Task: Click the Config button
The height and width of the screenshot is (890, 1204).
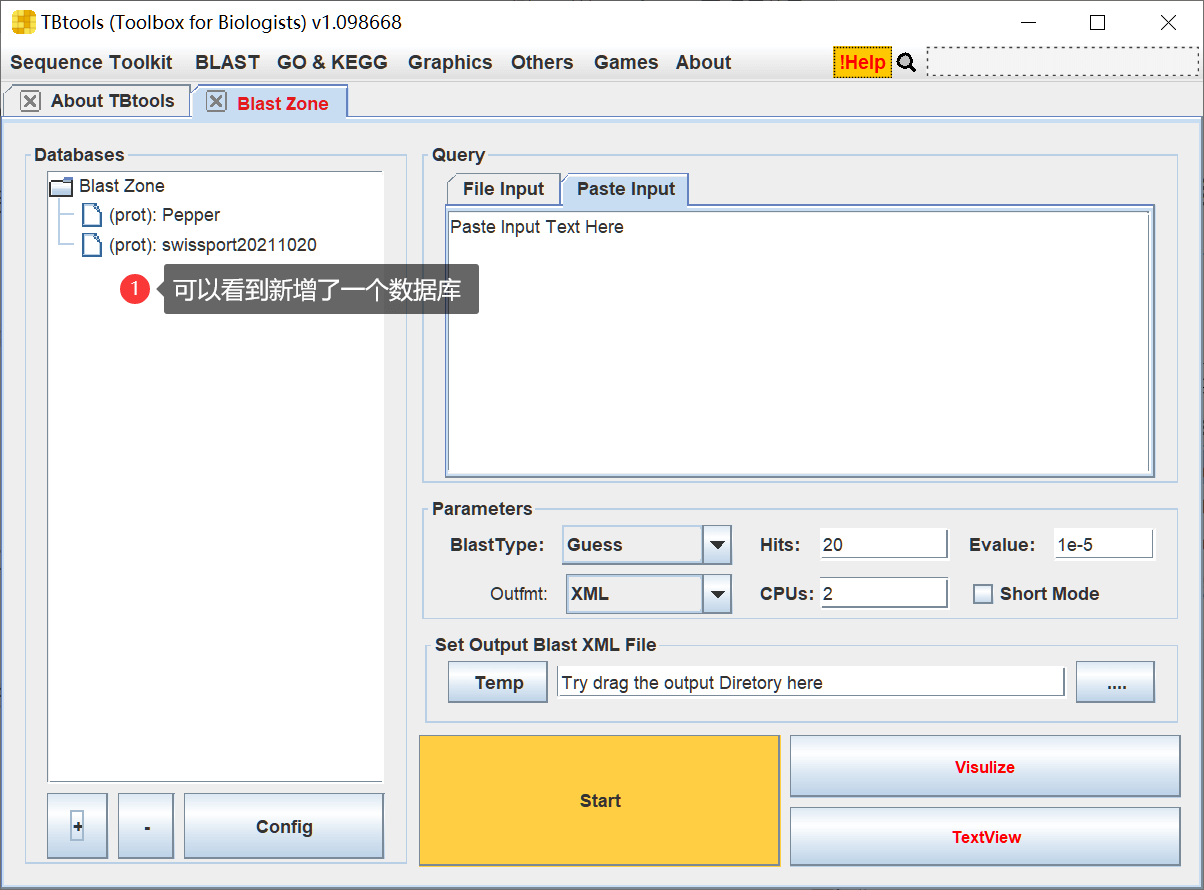Action: click(x=284, y=827)
